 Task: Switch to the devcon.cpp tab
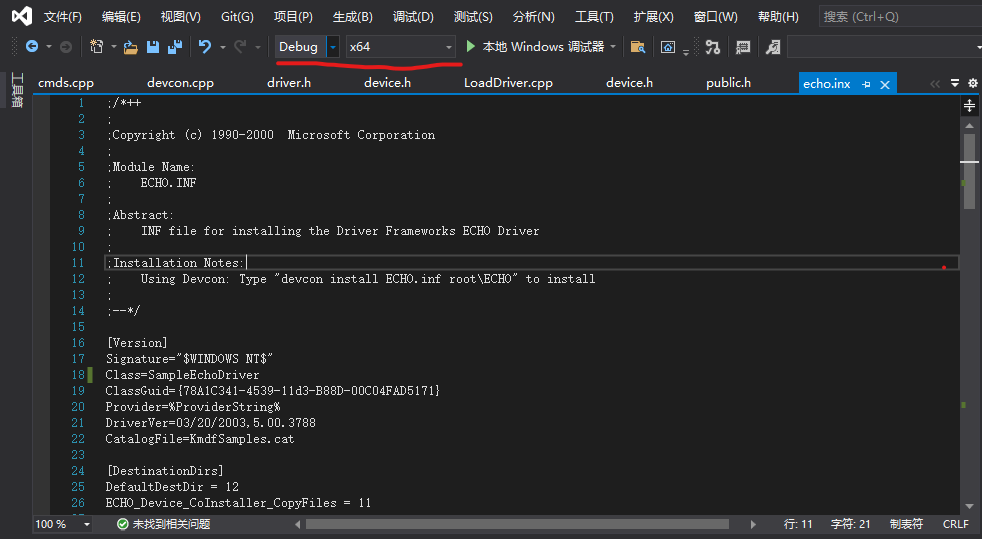[180, 83]
